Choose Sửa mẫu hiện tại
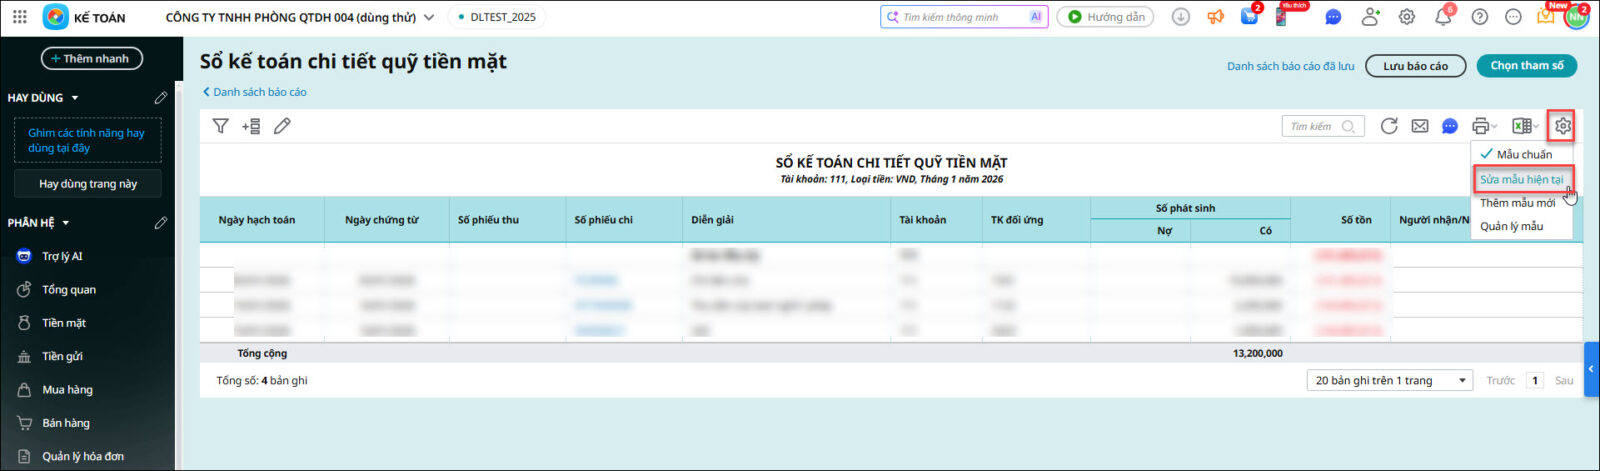The height and width of the screenshot is (471, 1600). click(1521, 179)
